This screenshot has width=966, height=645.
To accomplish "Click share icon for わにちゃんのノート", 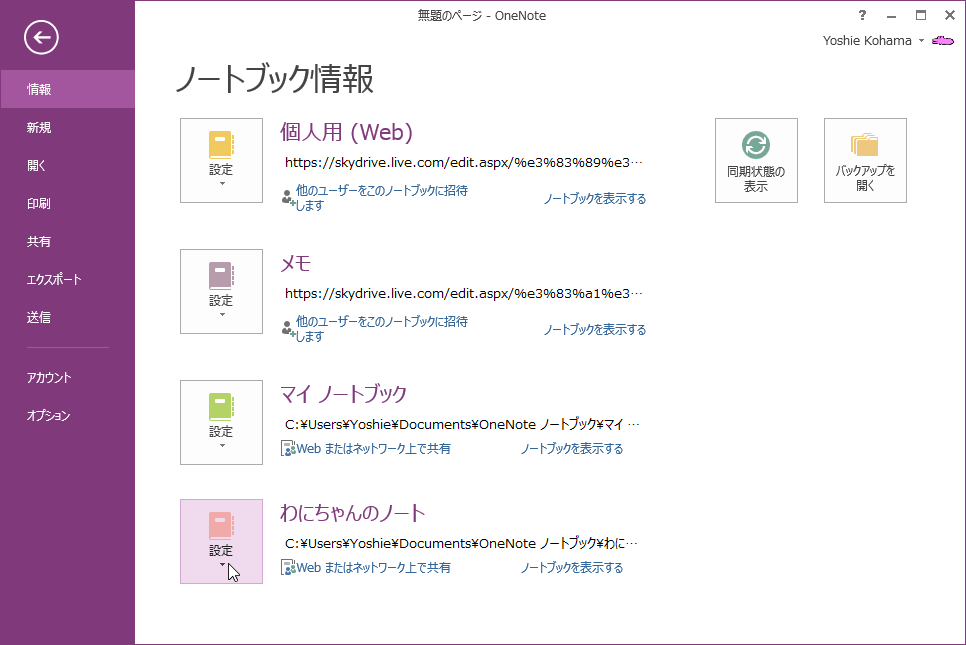I will pos(288,568).
